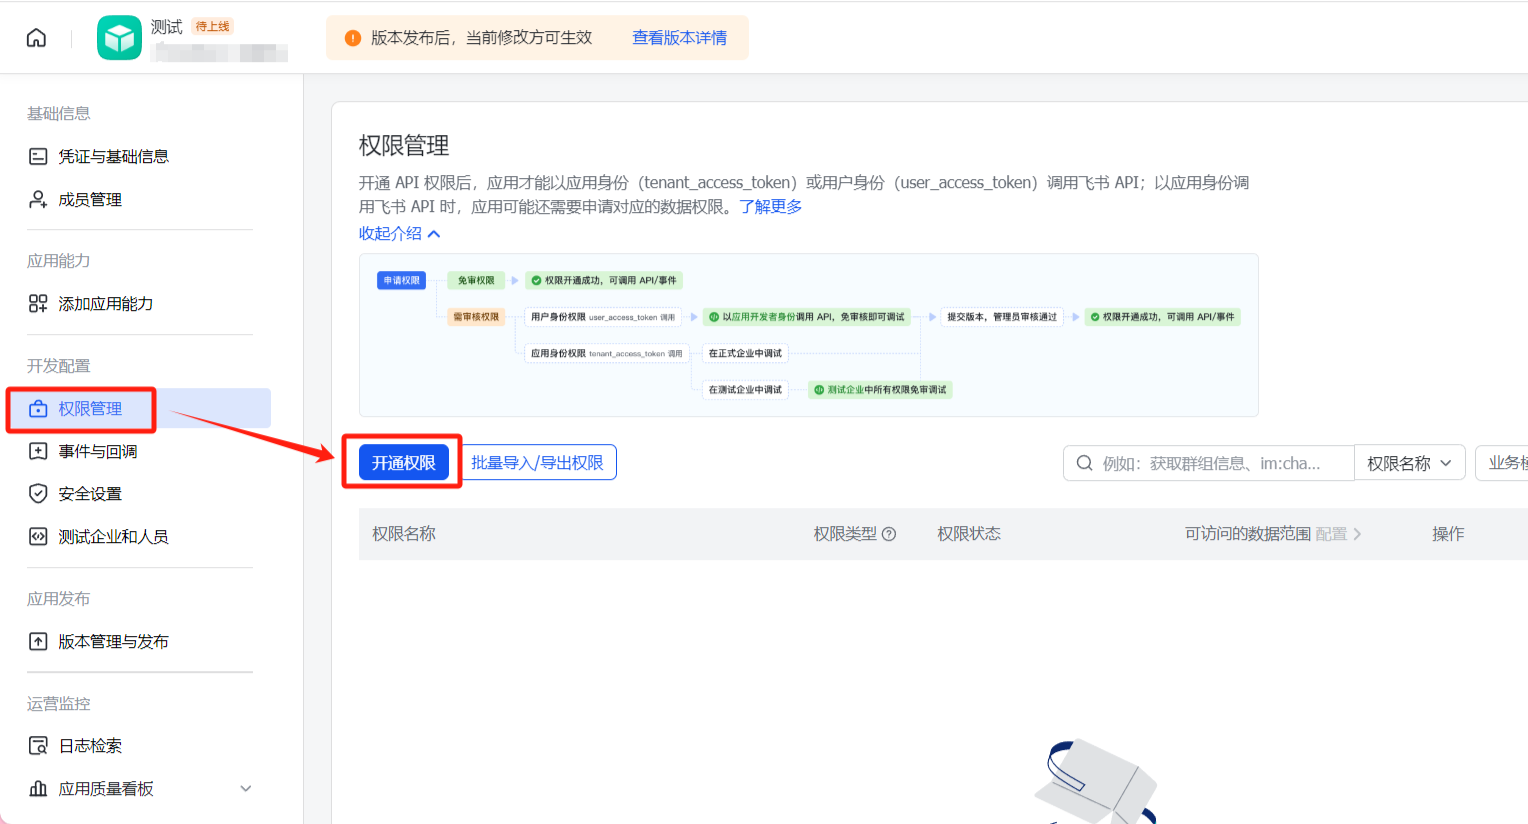
Task: Click the 了解更多 link
Action: (x=770, y=207)
